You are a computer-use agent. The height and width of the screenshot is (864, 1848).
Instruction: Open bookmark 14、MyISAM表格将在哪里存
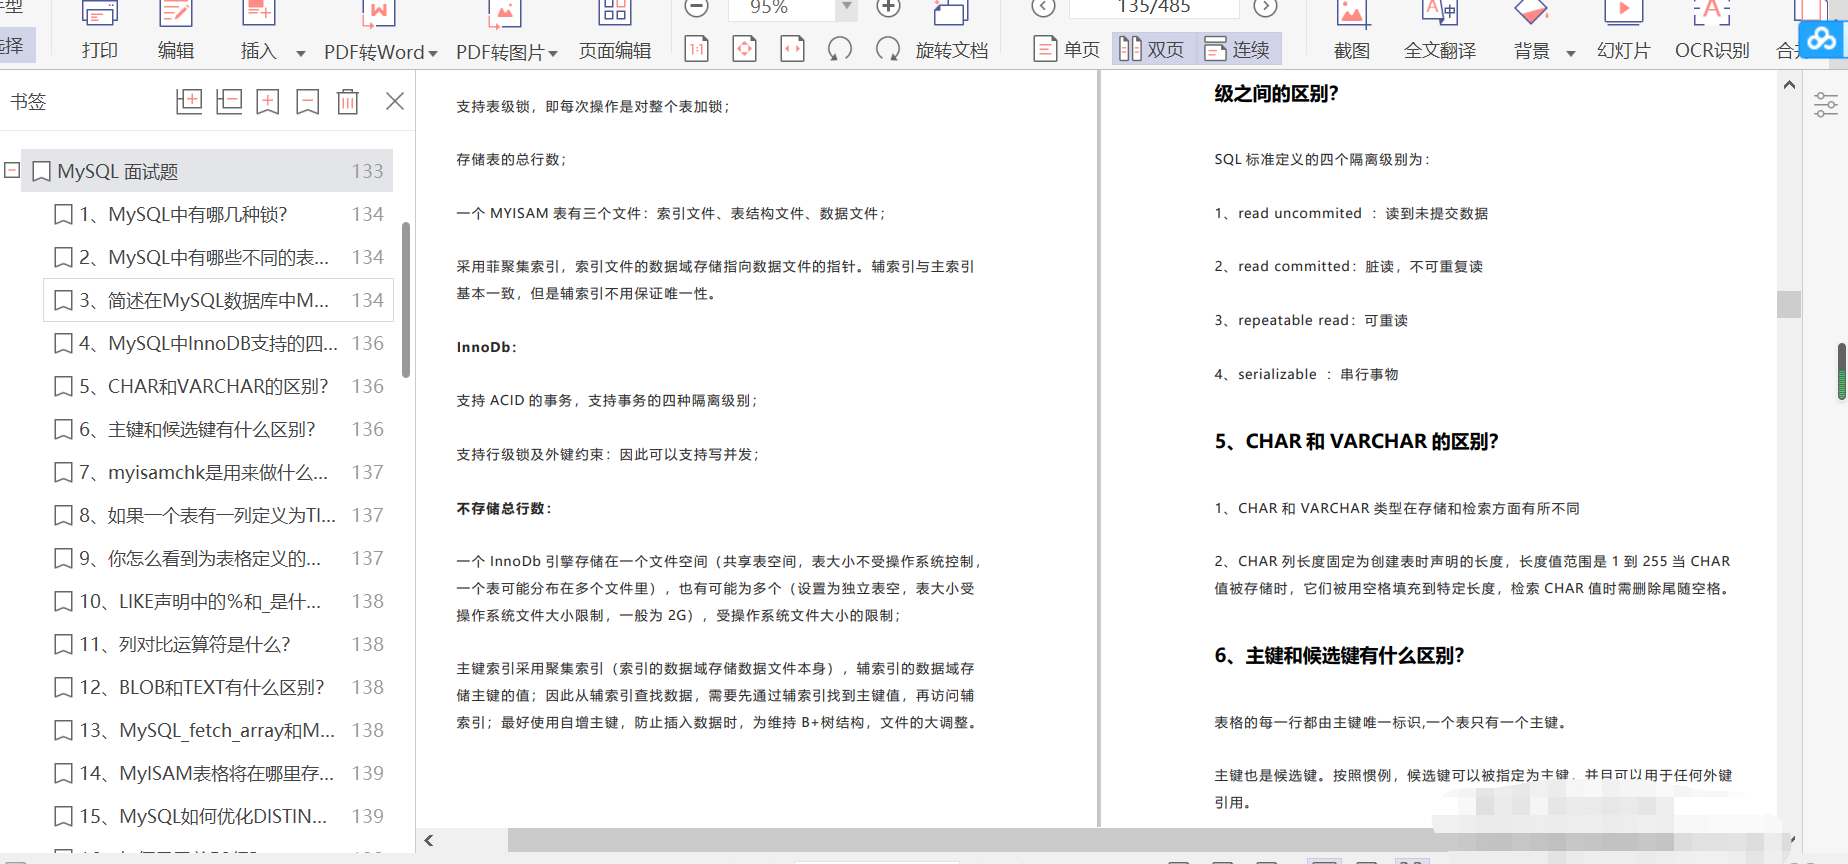click(x=218, y=773)
